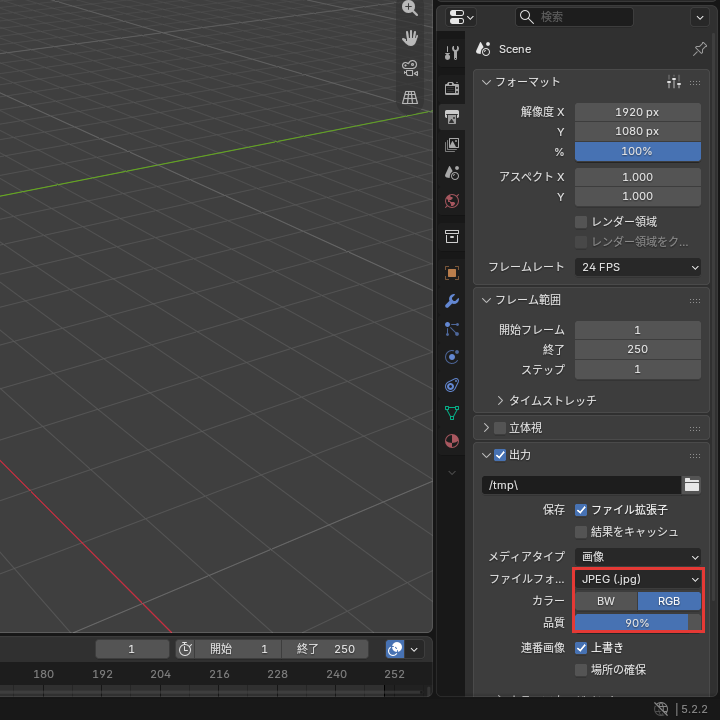Open the Output properties tab
This screenshot has height=720, width=720.
452,117
